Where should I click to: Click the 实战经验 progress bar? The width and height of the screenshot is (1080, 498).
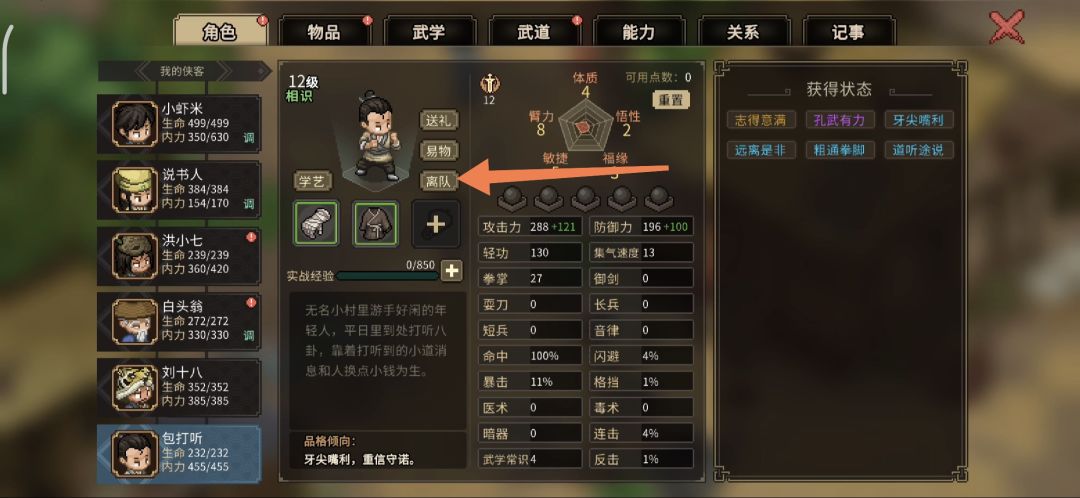[388, 276]
